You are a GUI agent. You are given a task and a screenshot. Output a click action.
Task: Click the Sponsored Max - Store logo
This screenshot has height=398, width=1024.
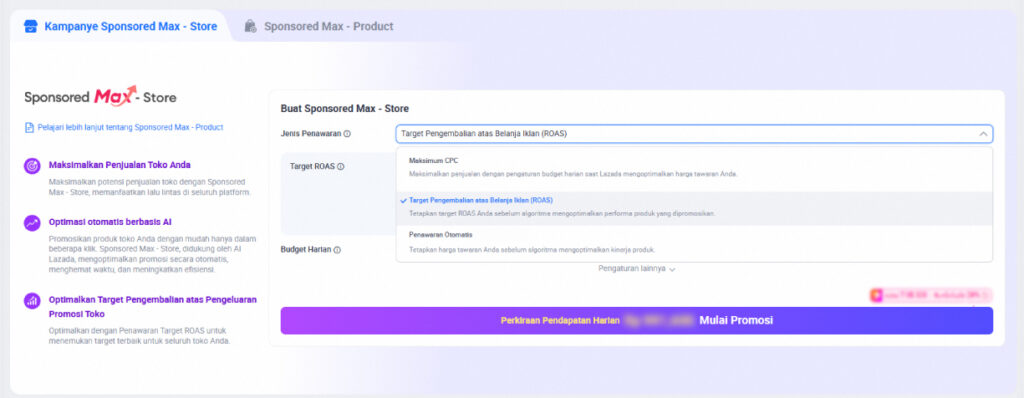pyautogui.click(x=100, y=97)
